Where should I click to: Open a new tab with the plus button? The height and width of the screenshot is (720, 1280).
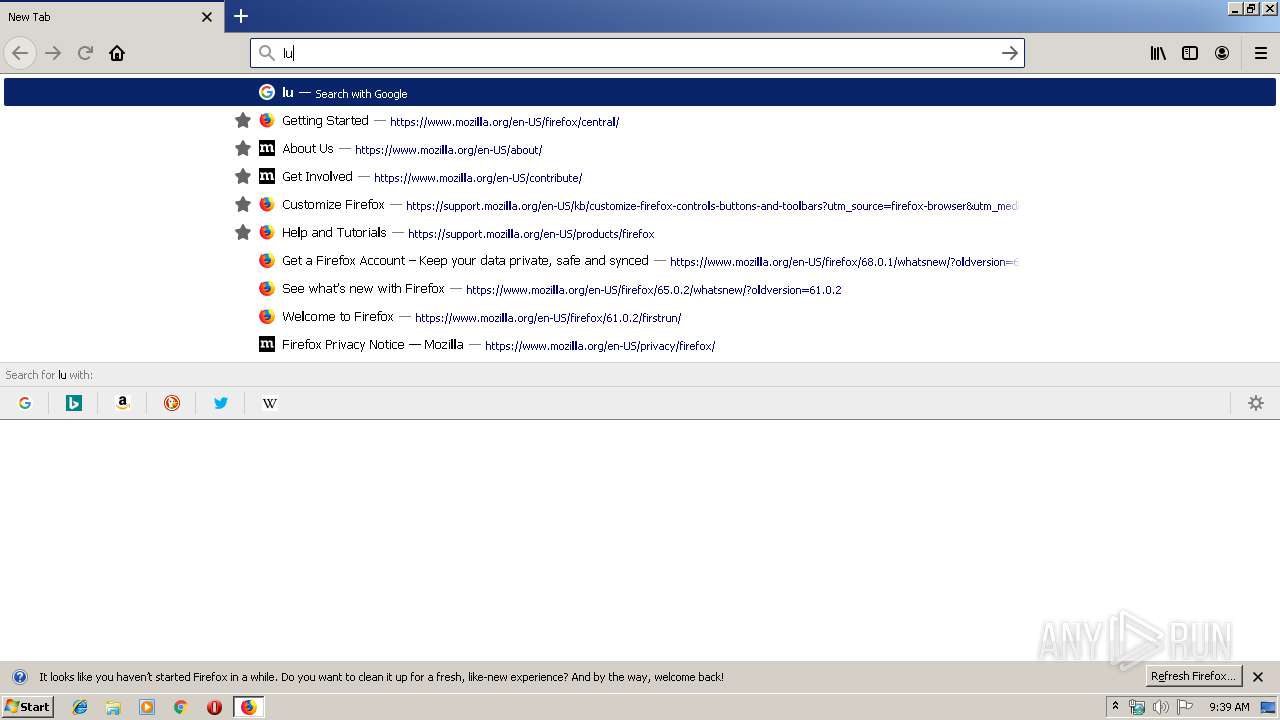click(241, 16)
